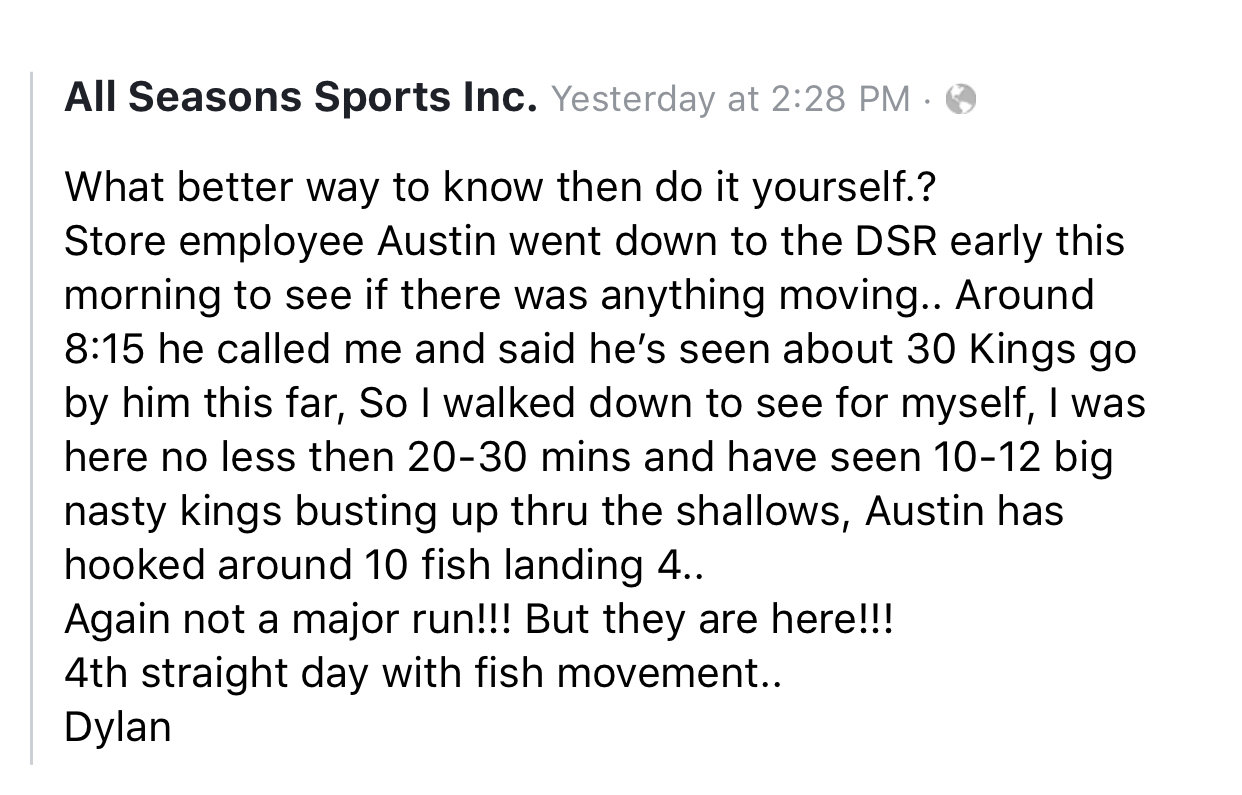Click the vertical quote bar beside the post
Screen dimensions: 1242x795
tap(32, 417)
